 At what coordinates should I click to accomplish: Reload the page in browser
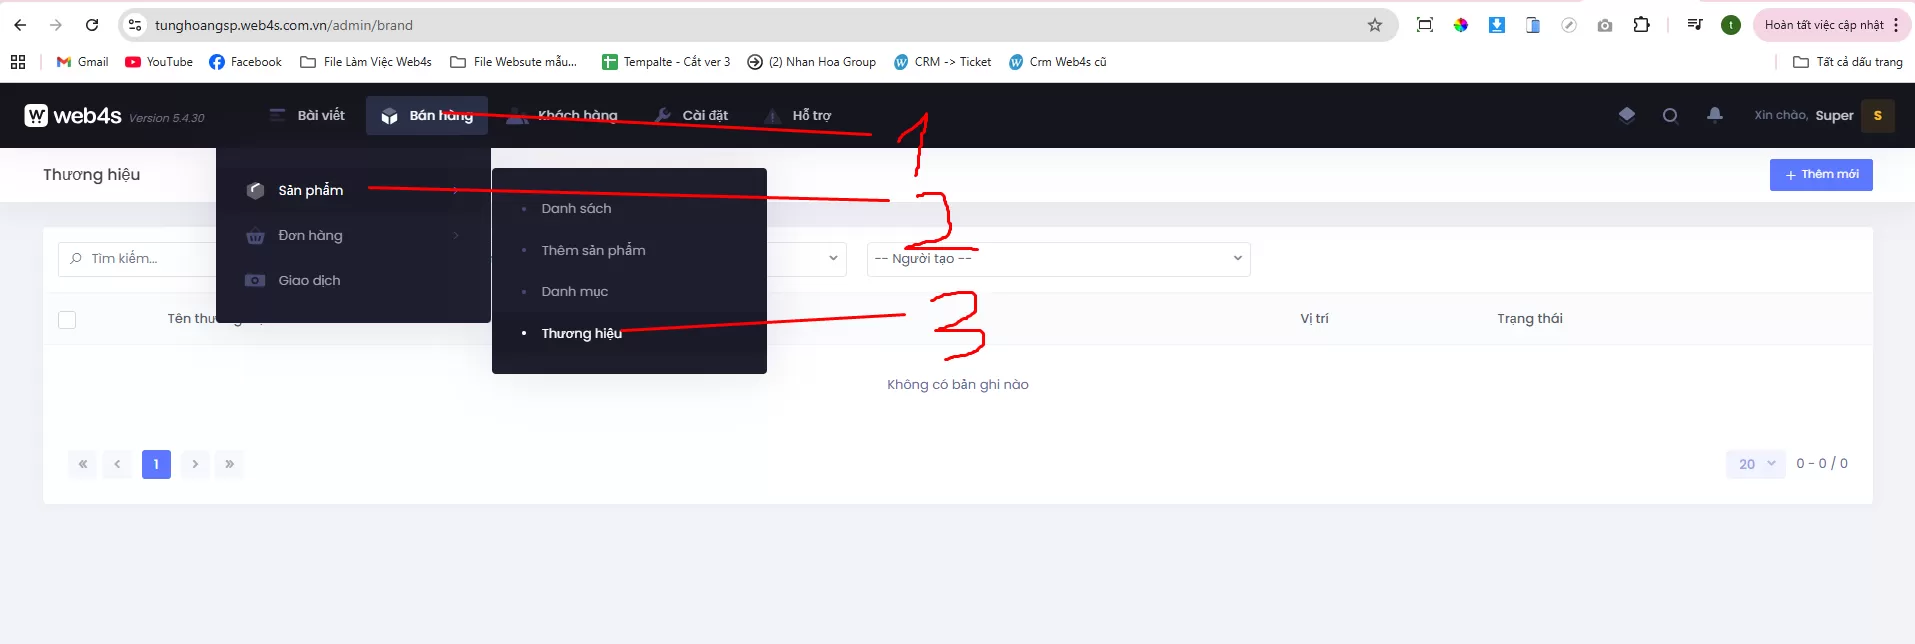(x=92, y=25)
